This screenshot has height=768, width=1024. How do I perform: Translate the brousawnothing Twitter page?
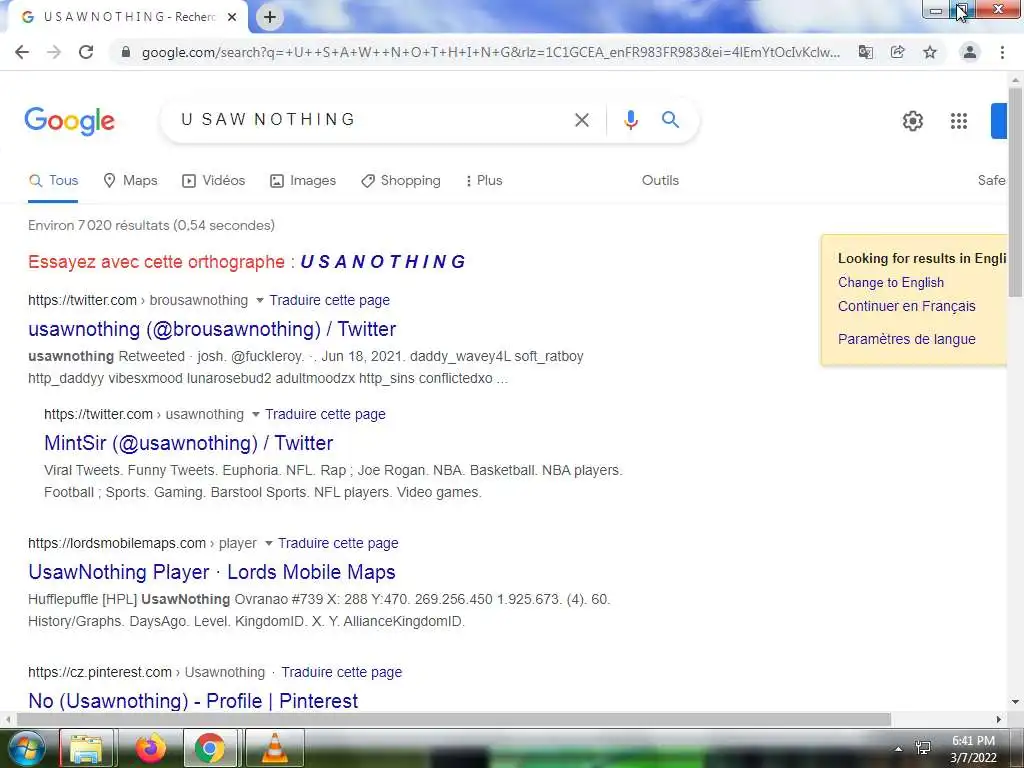pyautogui.click(x=329, y=300)
